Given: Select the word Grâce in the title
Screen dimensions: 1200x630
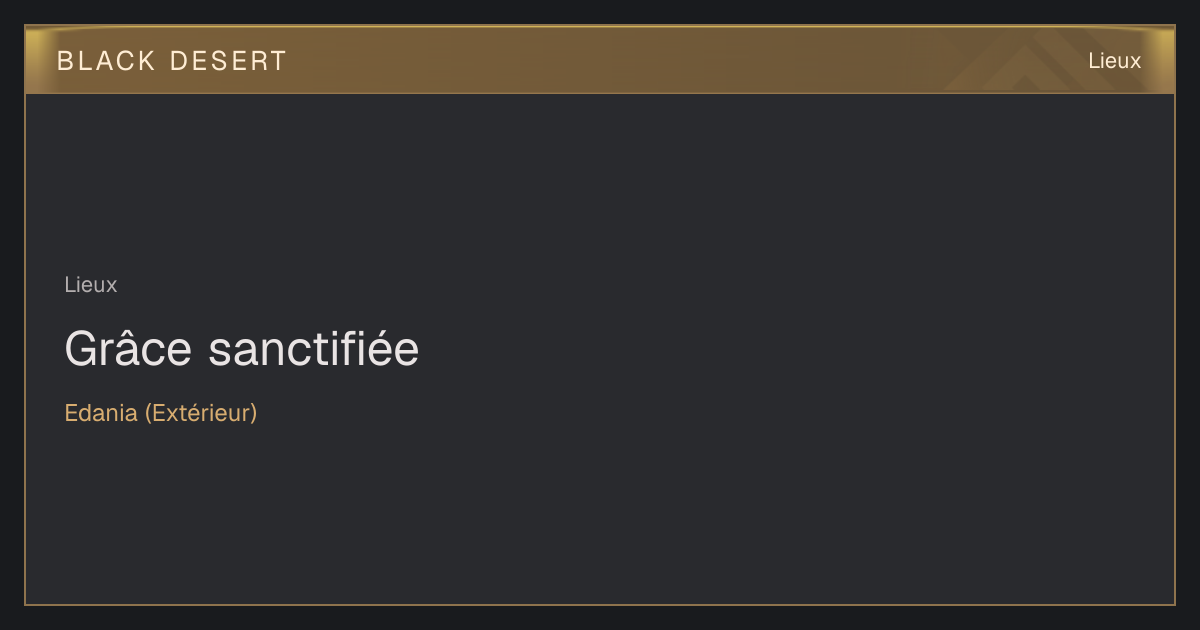Looking at the screenshot, I should 130,349.
